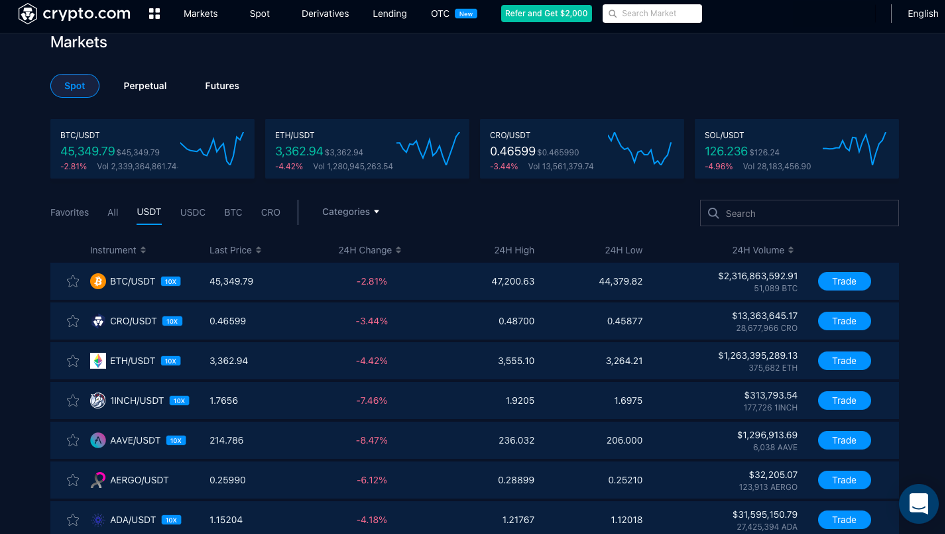Switch to the Futures tab
The width and height of the screenshot is (945, 534).
[222, 86]
